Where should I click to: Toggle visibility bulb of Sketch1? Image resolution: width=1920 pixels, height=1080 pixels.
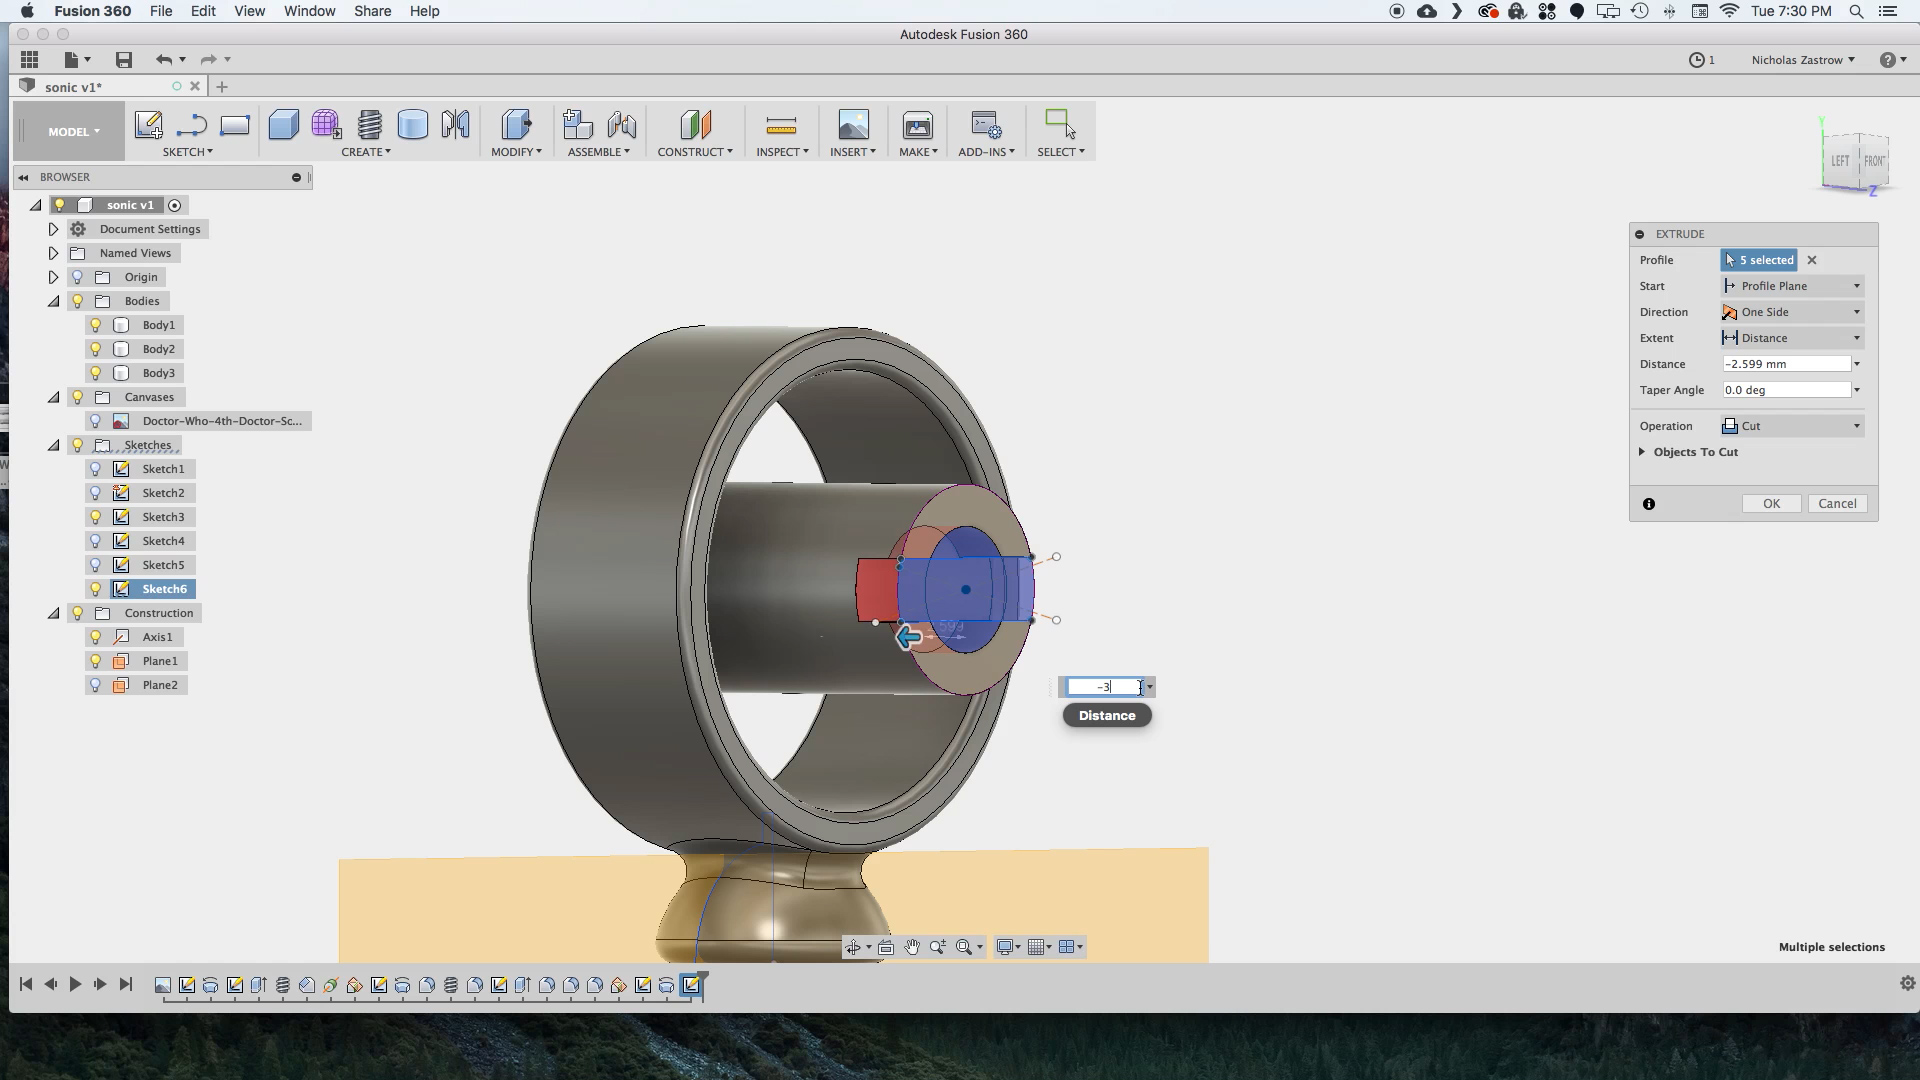[96, 469]
